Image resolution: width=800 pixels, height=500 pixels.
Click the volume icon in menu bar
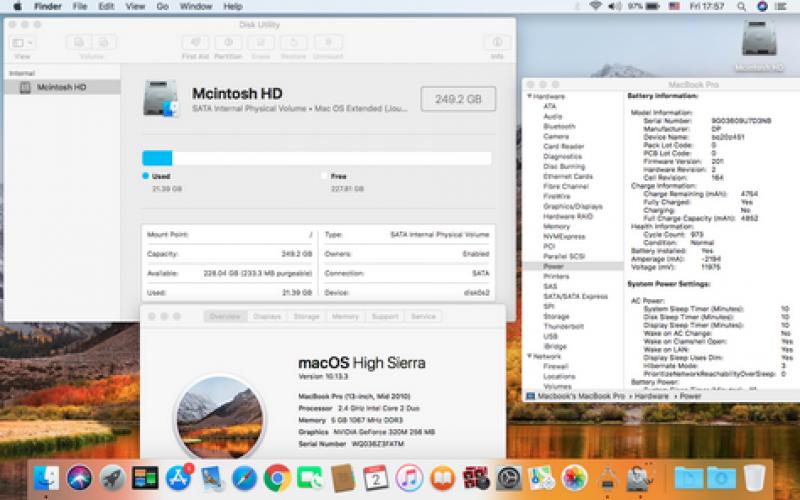[x=614, y=7]
